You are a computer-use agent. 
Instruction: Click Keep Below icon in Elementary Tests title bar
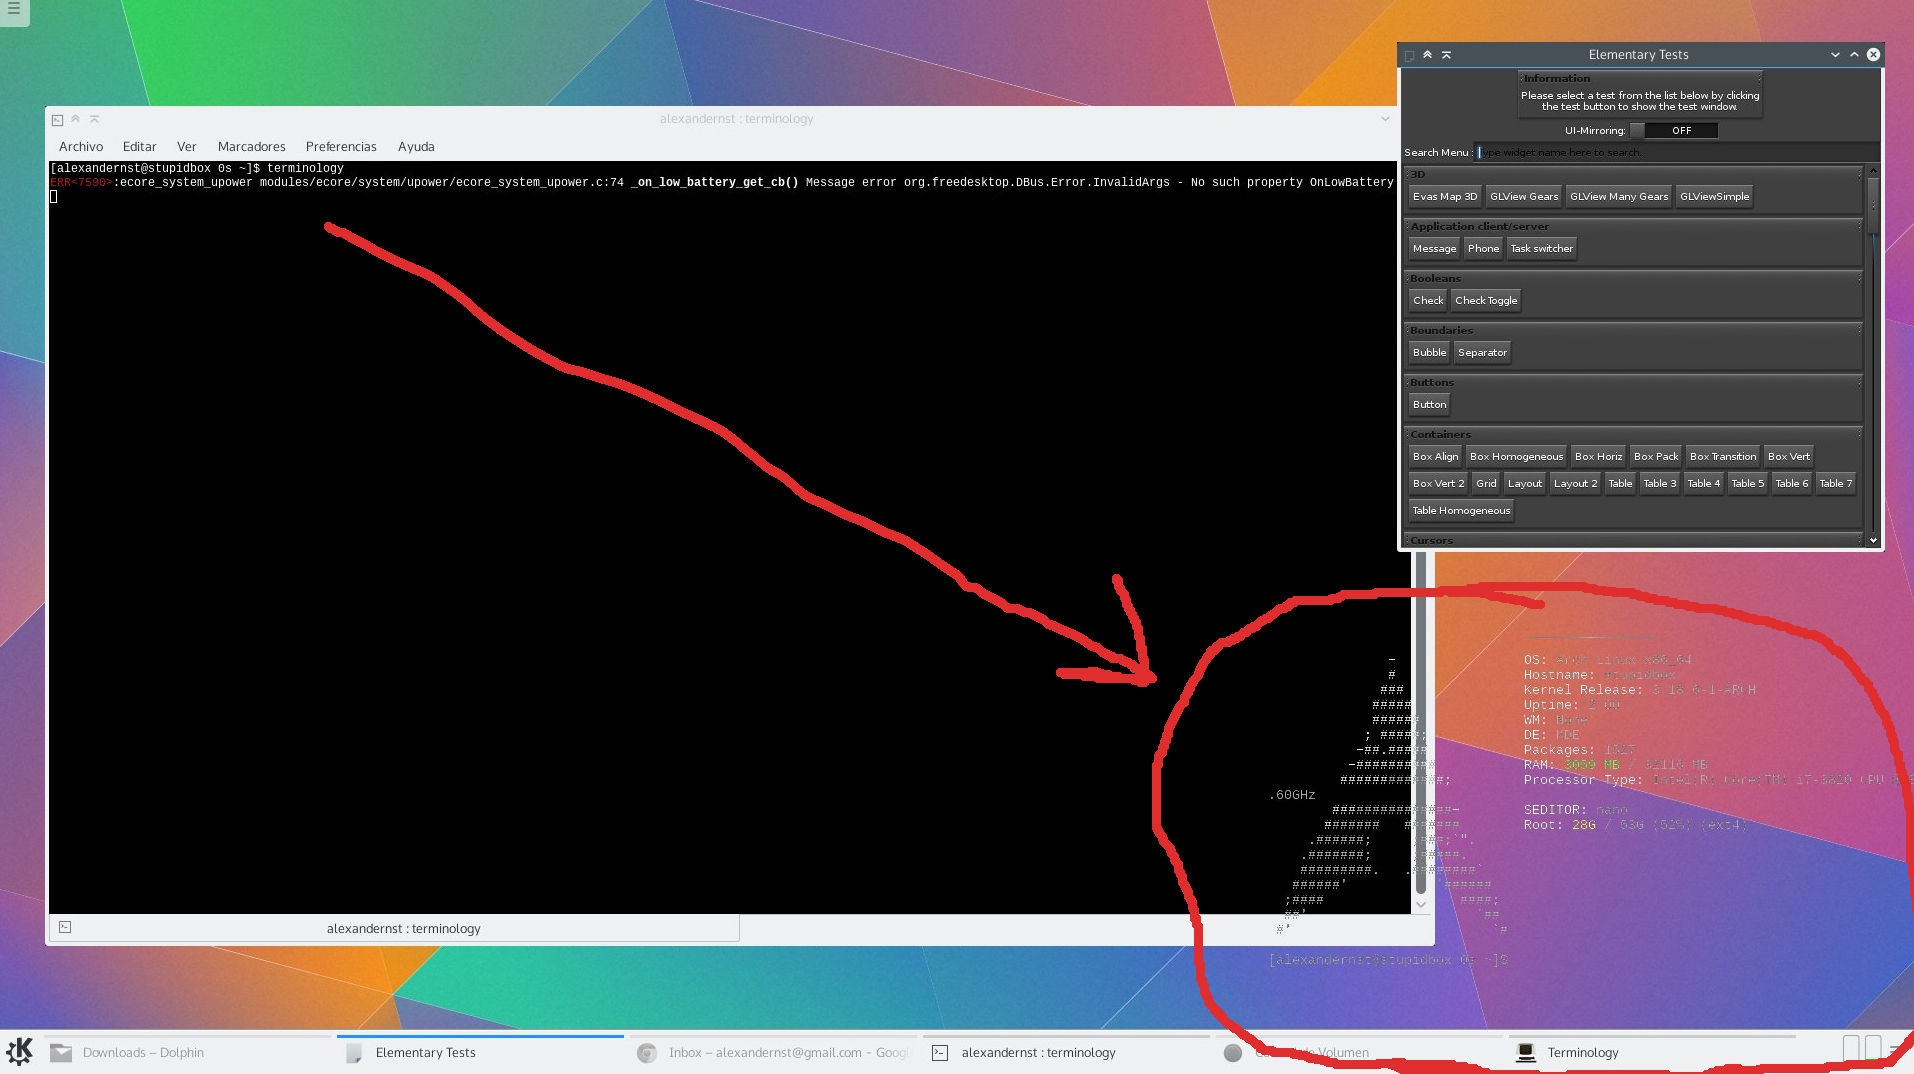click(1446, 55)
